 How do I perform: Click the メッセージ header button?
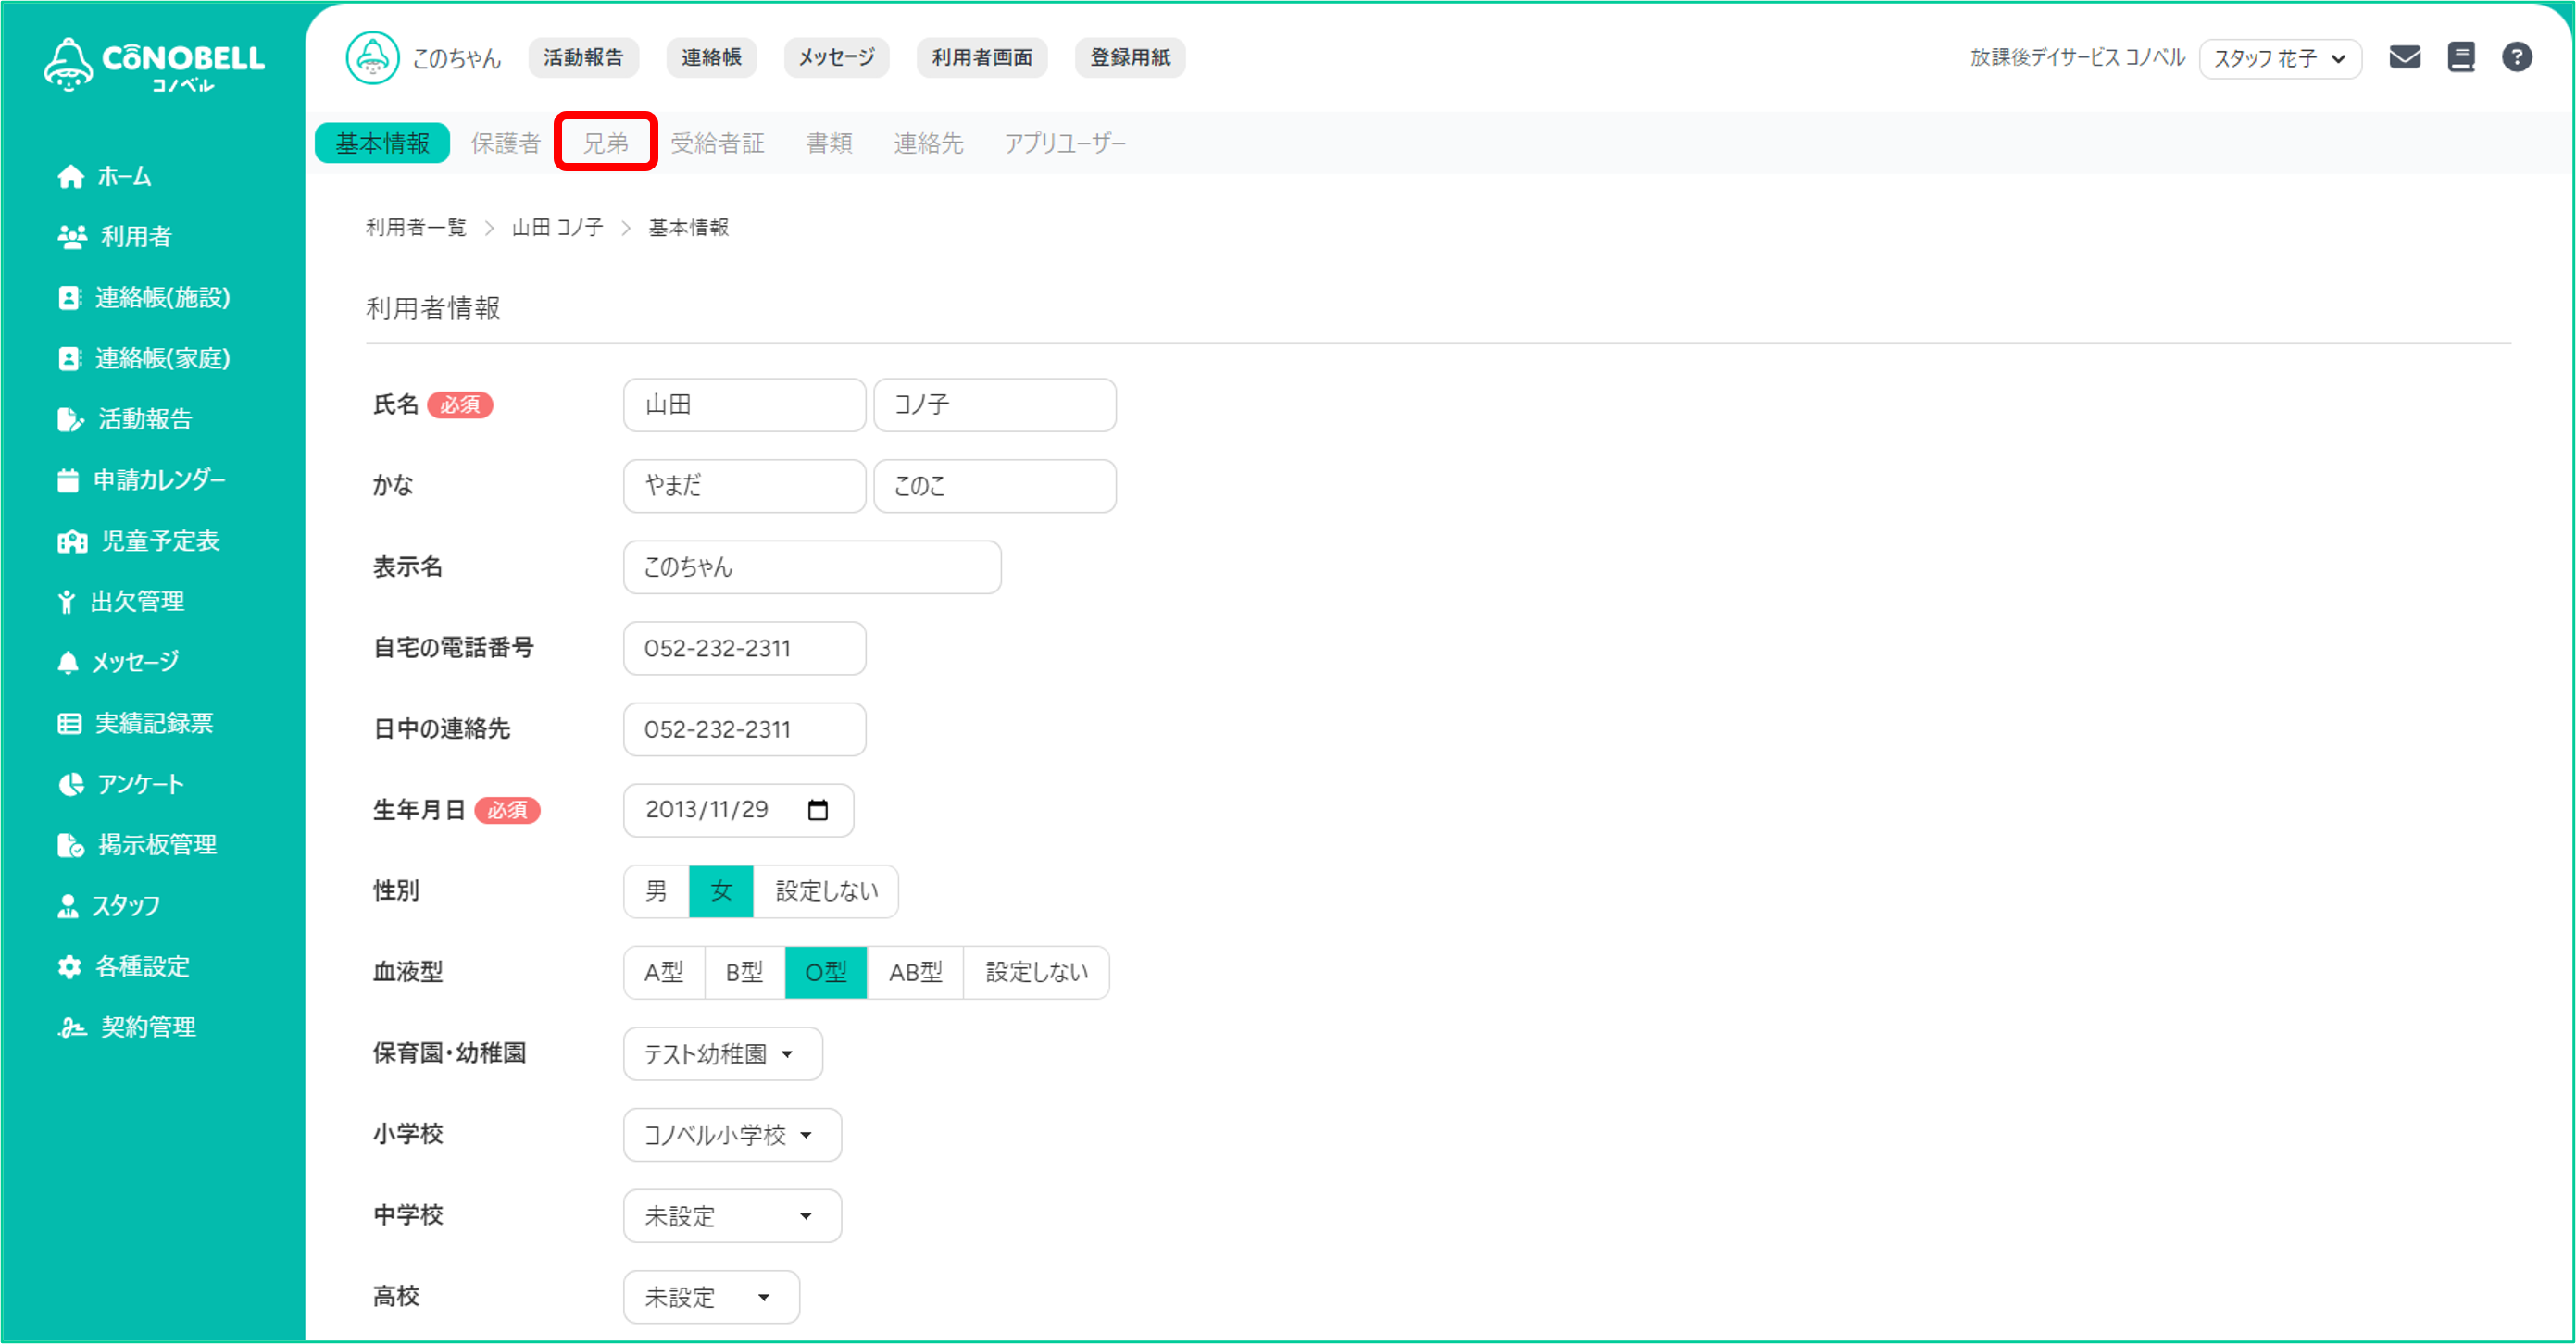pyautogui.click(x=837, y=57)
